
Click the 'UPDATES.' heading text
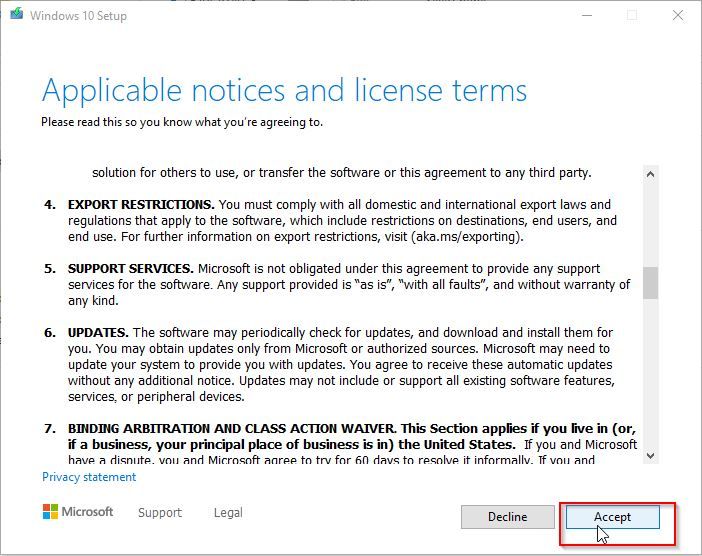point(98,333)
